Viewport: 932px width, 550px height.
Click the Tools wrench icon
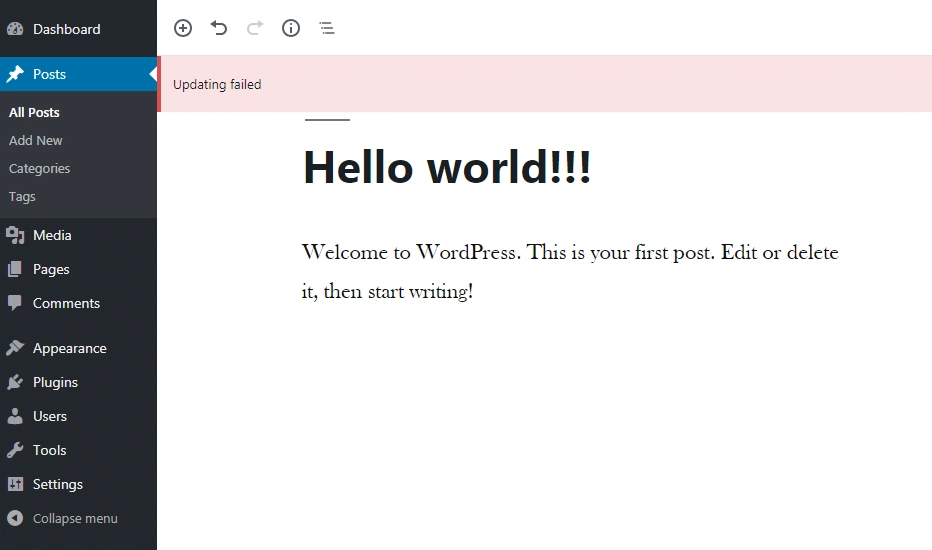(x=15, y=450)
